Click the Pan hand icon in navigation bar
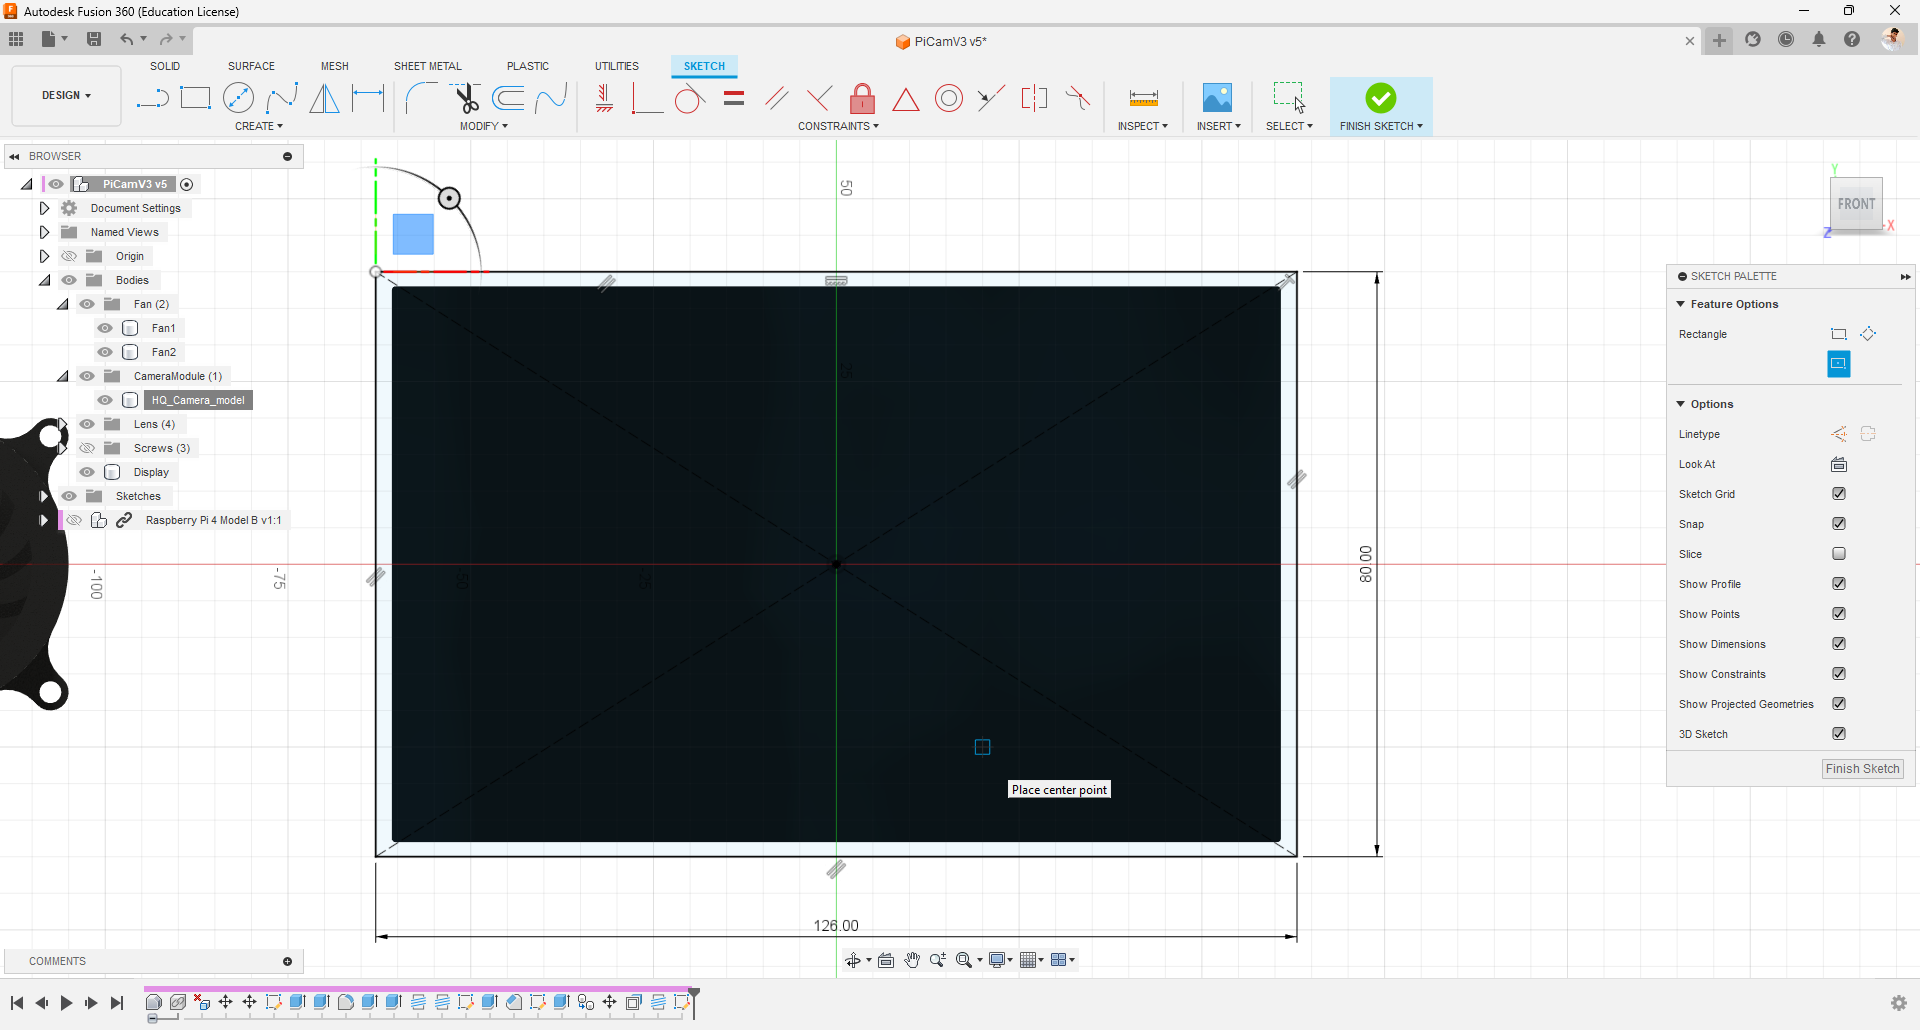This screenshot has width=1920, height=1030. pyautogui.click(x=912, y=960)
